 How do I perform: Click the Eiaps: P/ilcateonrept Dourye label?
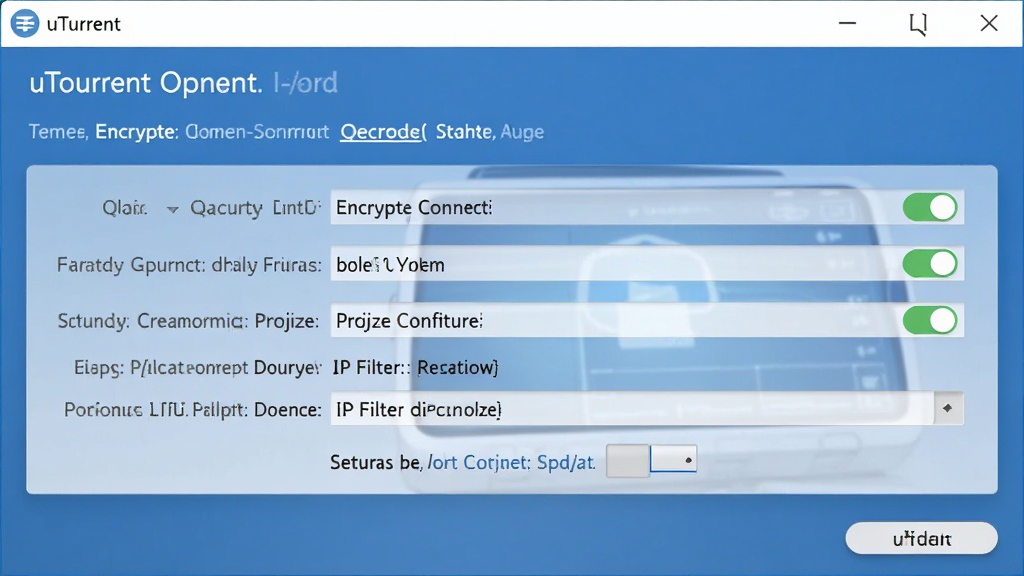click(197, 368)
